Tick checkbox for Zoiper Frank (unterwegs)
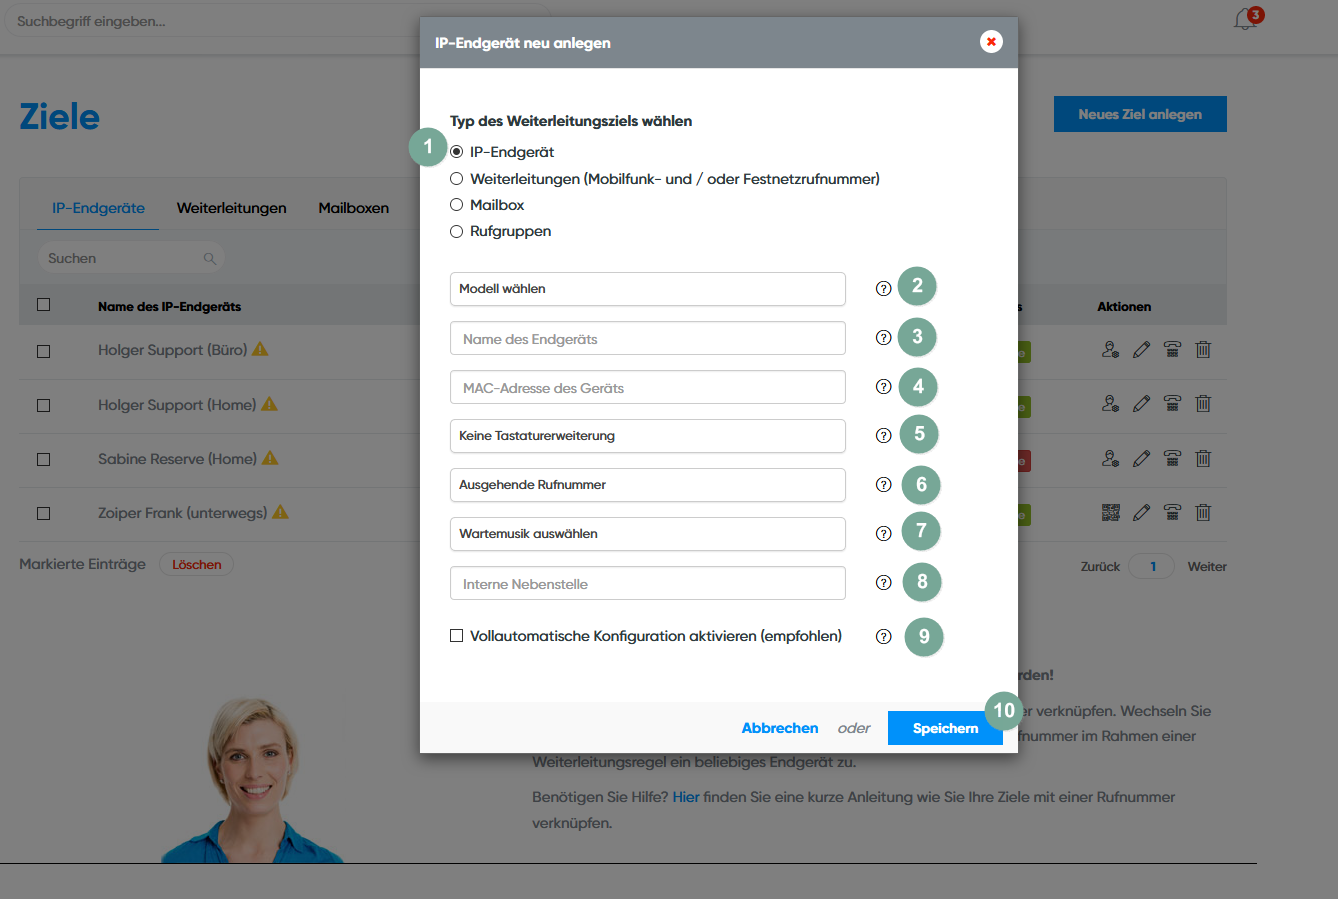Viewport: 1338px width, 899px height. pyautogui.click(x=43, y=513)
